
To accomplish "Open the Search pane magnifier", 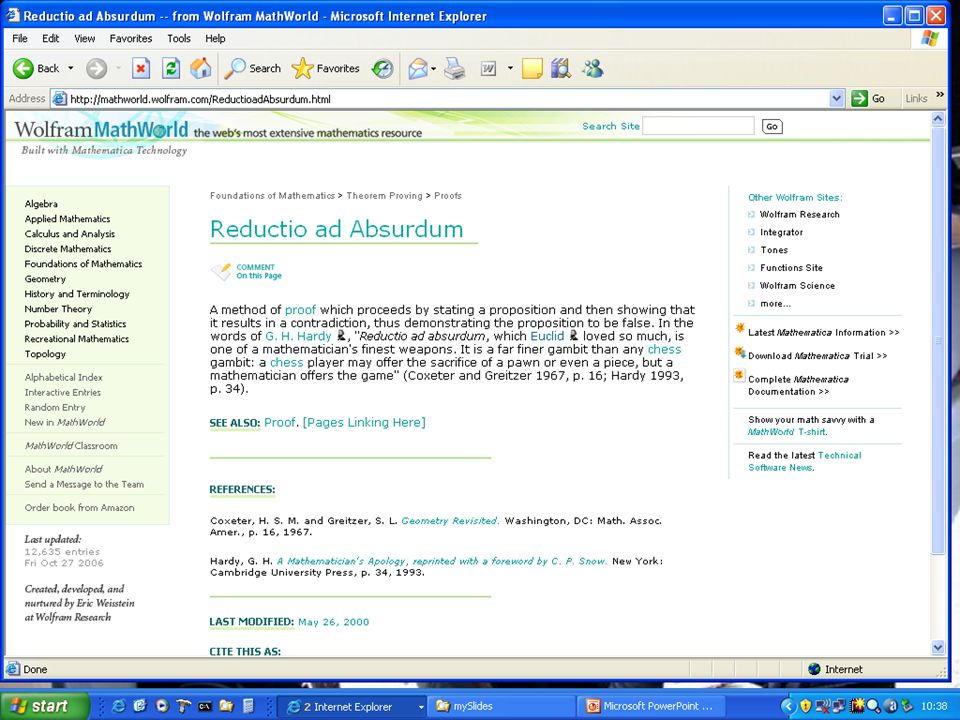I will (x=252, y=69).
